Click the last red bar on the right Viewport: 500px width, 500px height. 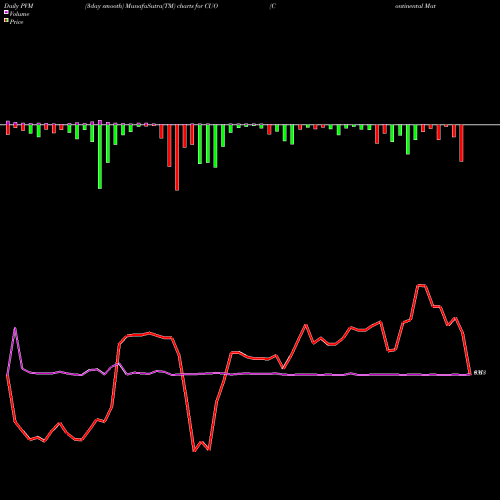coord(461,143)
